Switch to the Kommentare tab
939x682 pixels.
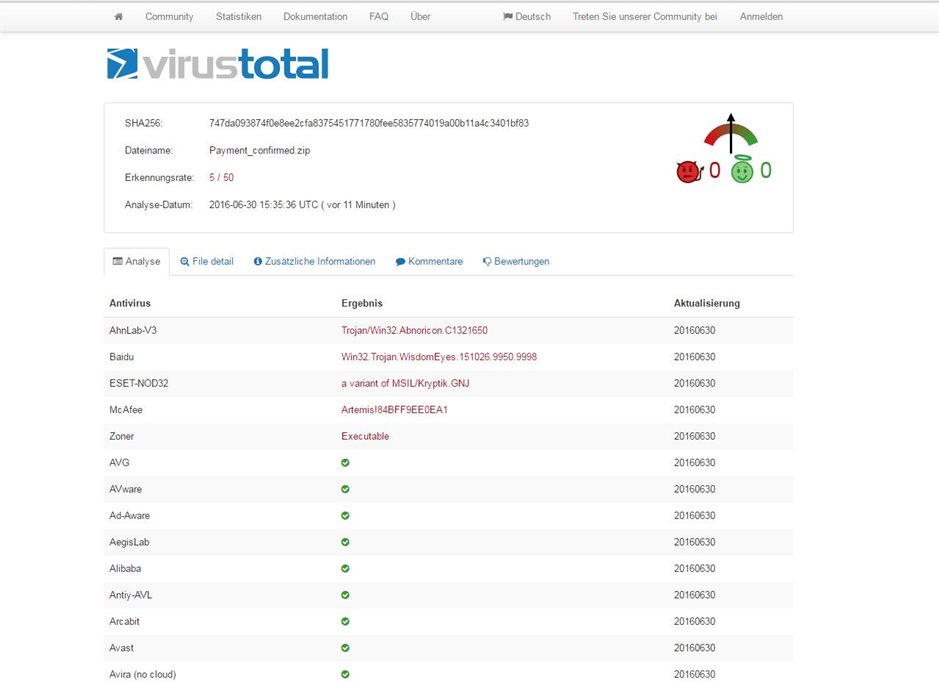click(x=429, y=262)
